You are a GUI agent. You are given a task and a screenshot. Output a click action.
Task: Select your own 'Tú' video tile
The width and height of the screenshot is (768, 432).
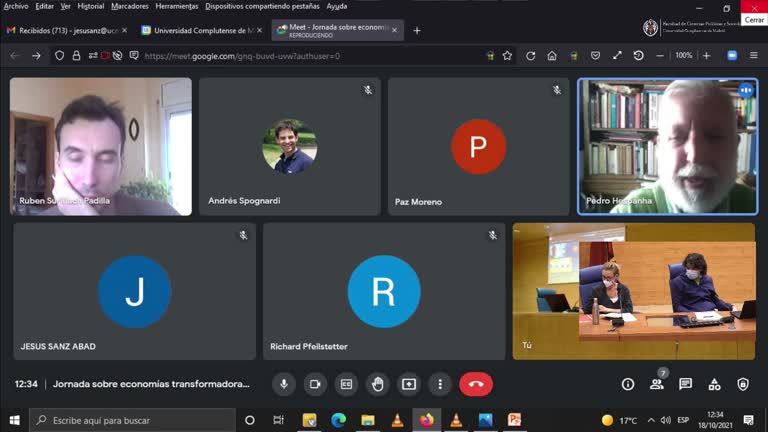click(634, 291)
